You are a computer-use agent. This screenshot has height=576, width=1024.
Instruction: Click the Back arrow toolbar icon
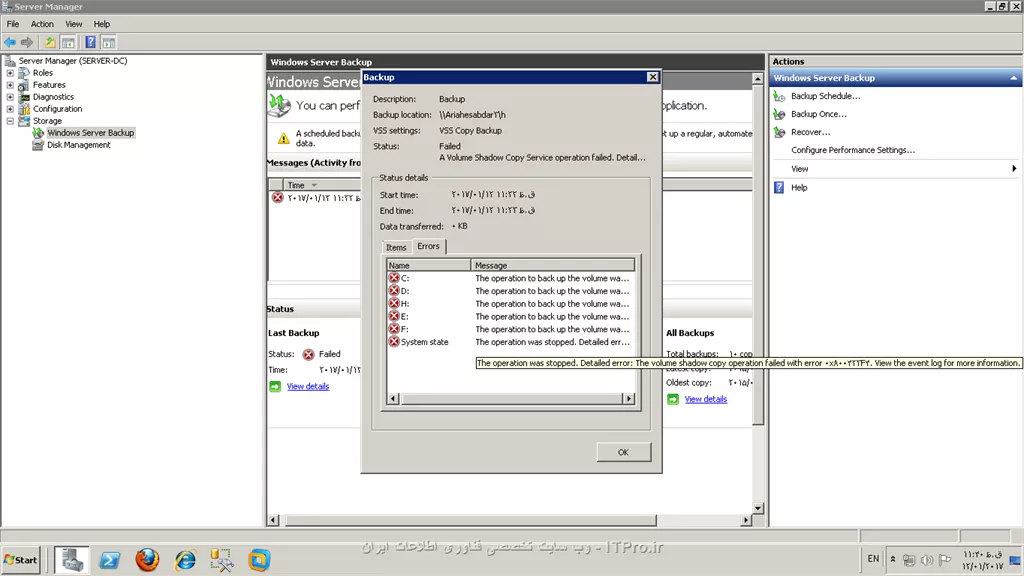10,42
